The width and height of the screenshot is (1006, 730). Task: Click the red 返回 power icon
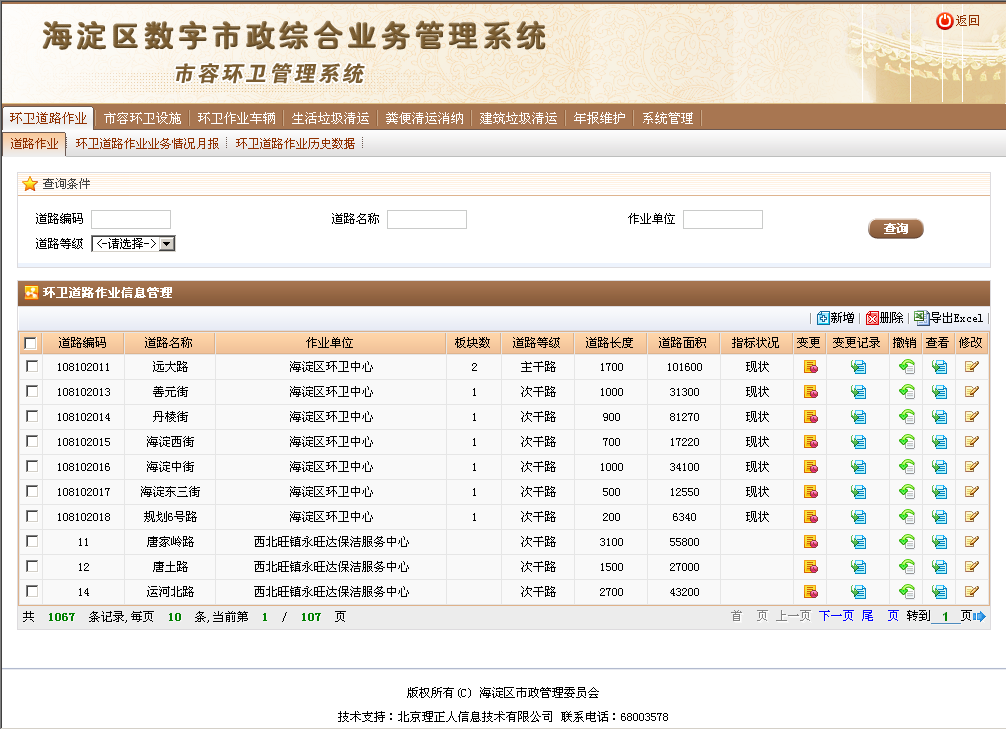(944, 21)
